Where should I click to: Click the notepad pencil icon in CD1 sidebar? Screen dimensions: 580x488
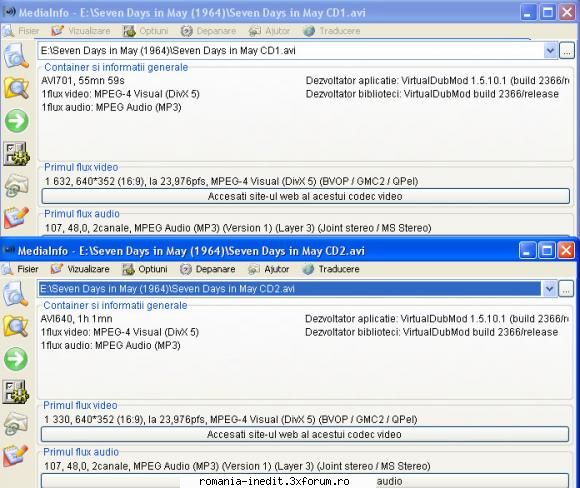17,218
